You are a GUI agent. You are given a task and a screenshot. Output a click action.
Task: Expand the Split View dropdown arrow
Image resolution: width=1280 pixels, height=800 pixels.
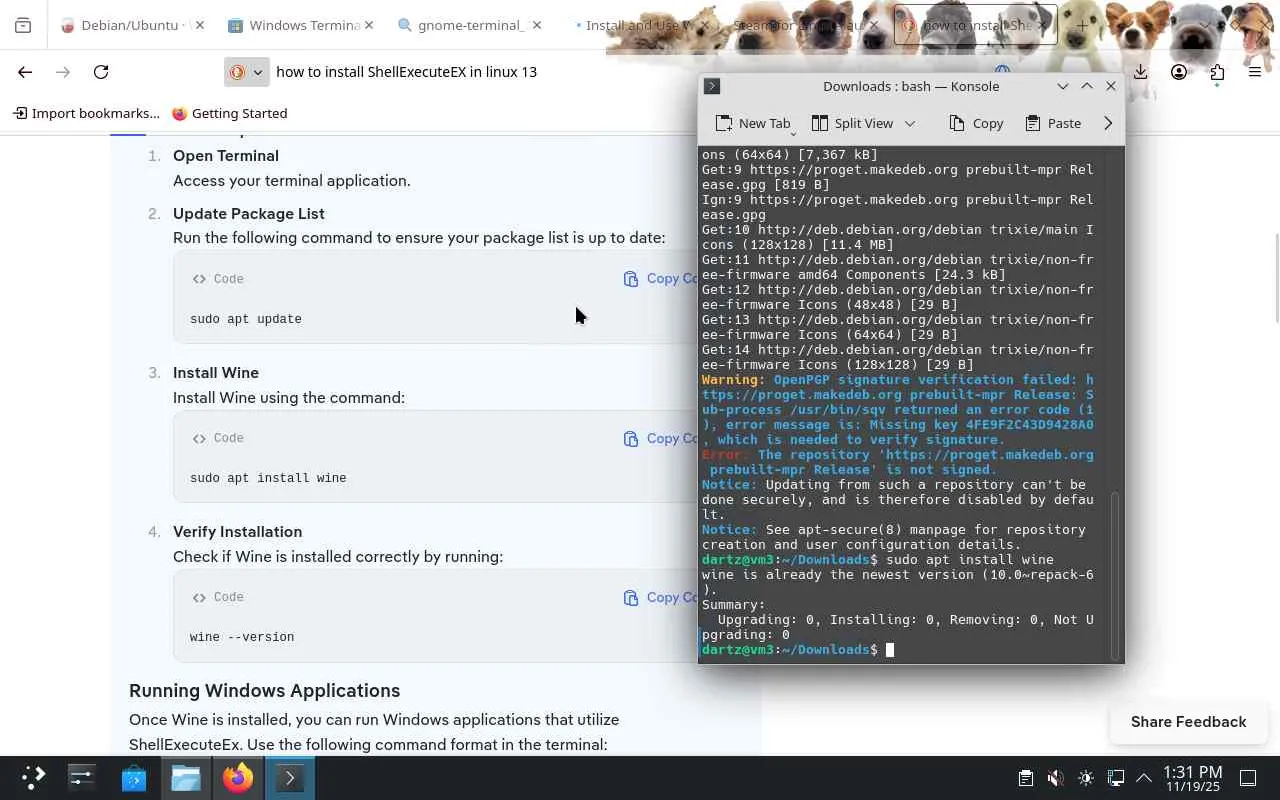[910, 123]
